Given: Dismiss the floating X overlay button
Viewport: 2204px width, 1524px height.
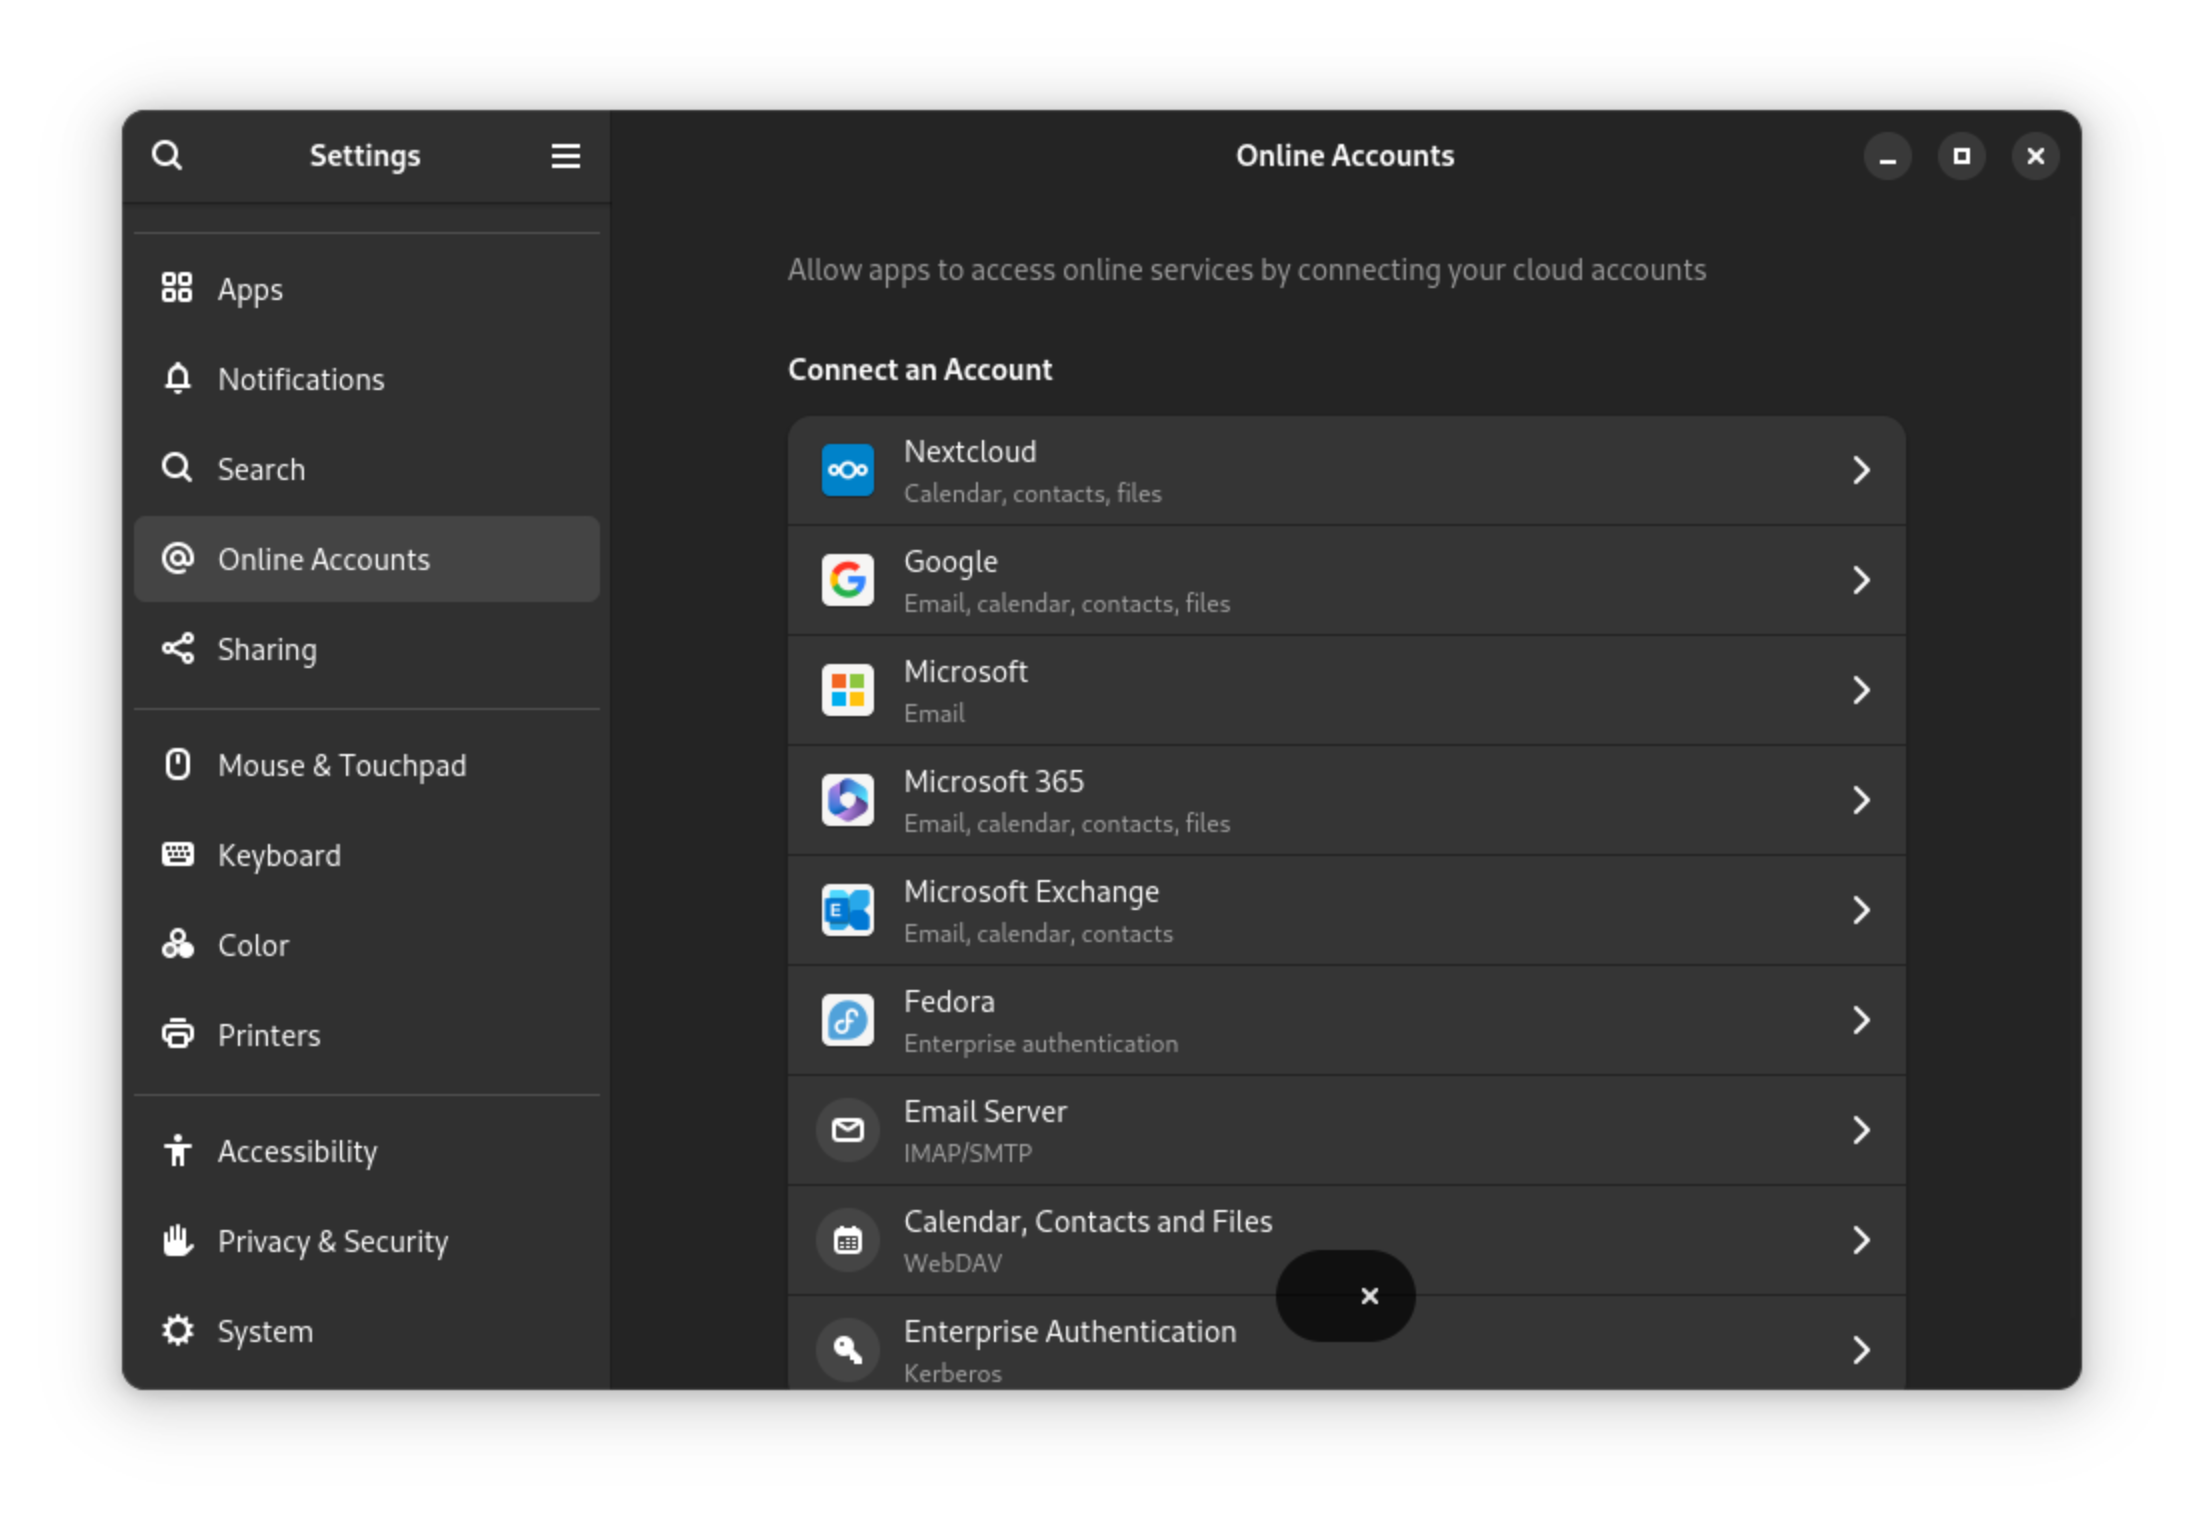Looking at the screenshot, I should click(1368, 1295).
